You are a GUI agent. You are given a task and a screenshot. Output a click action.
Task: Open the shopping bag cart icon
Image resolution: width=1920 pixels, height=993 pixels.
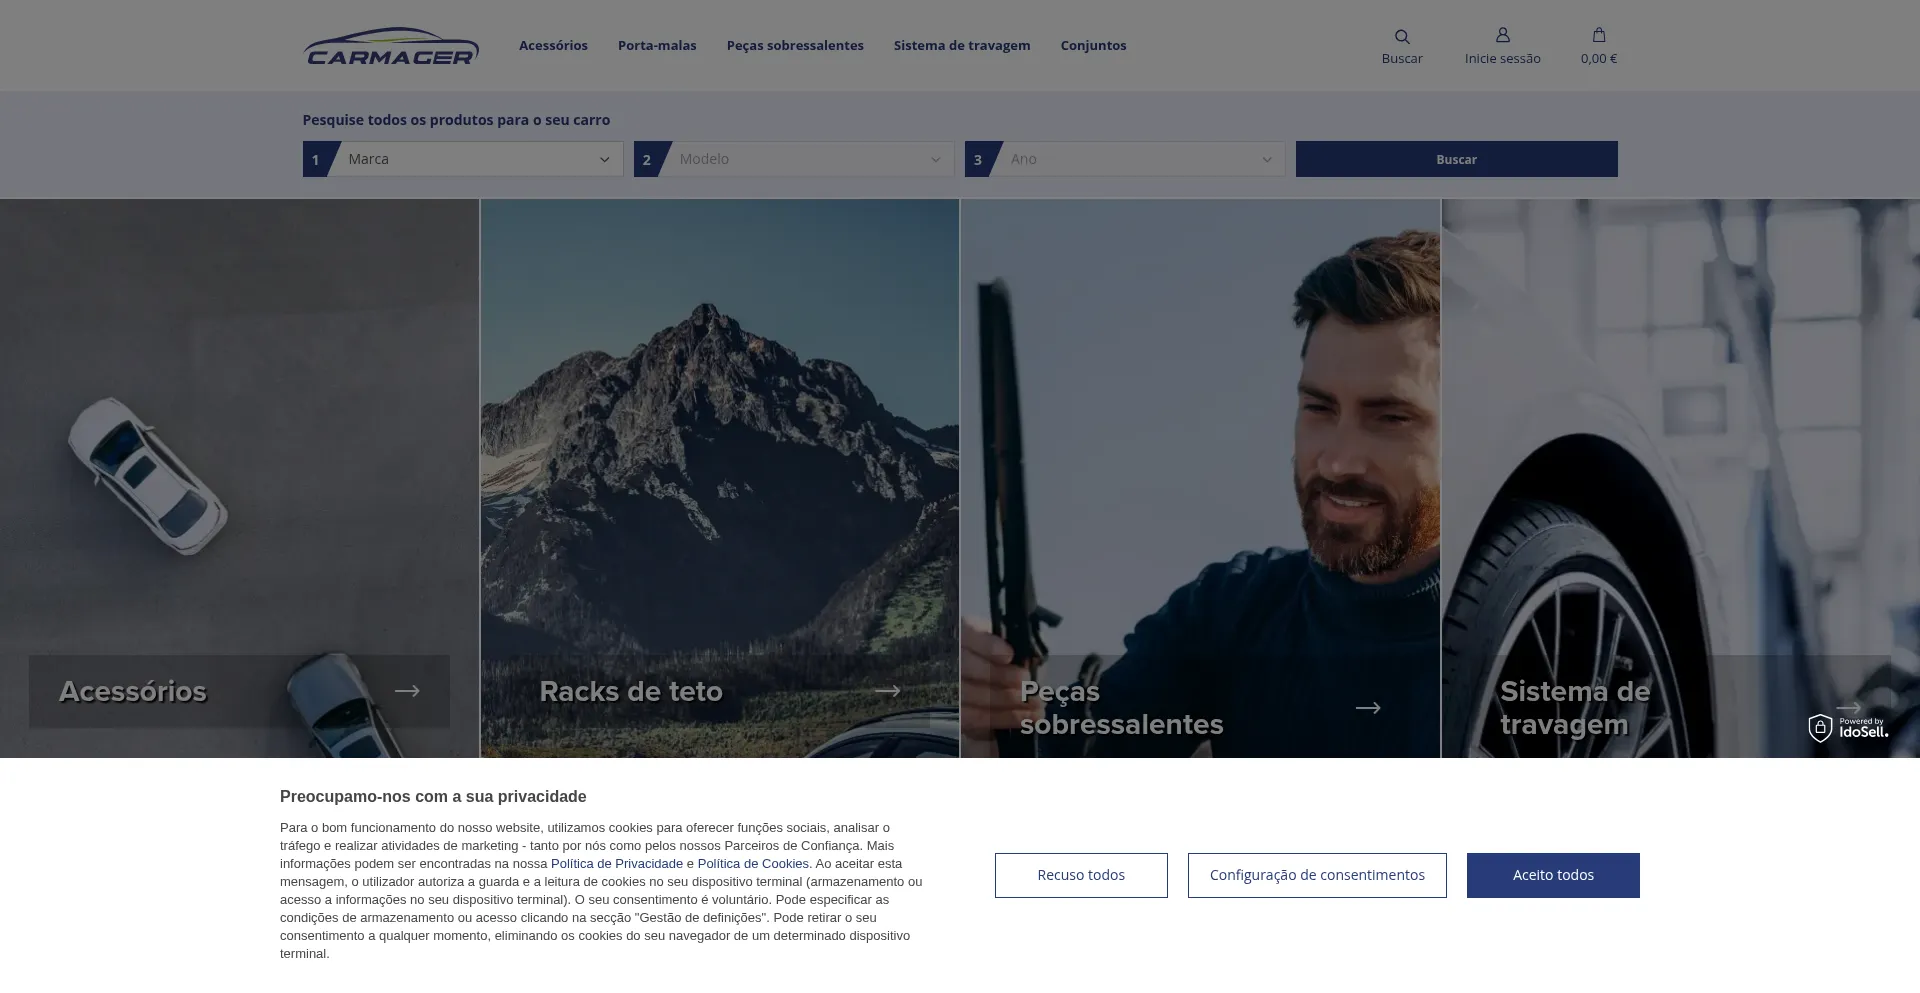[x=1598, y=35]
